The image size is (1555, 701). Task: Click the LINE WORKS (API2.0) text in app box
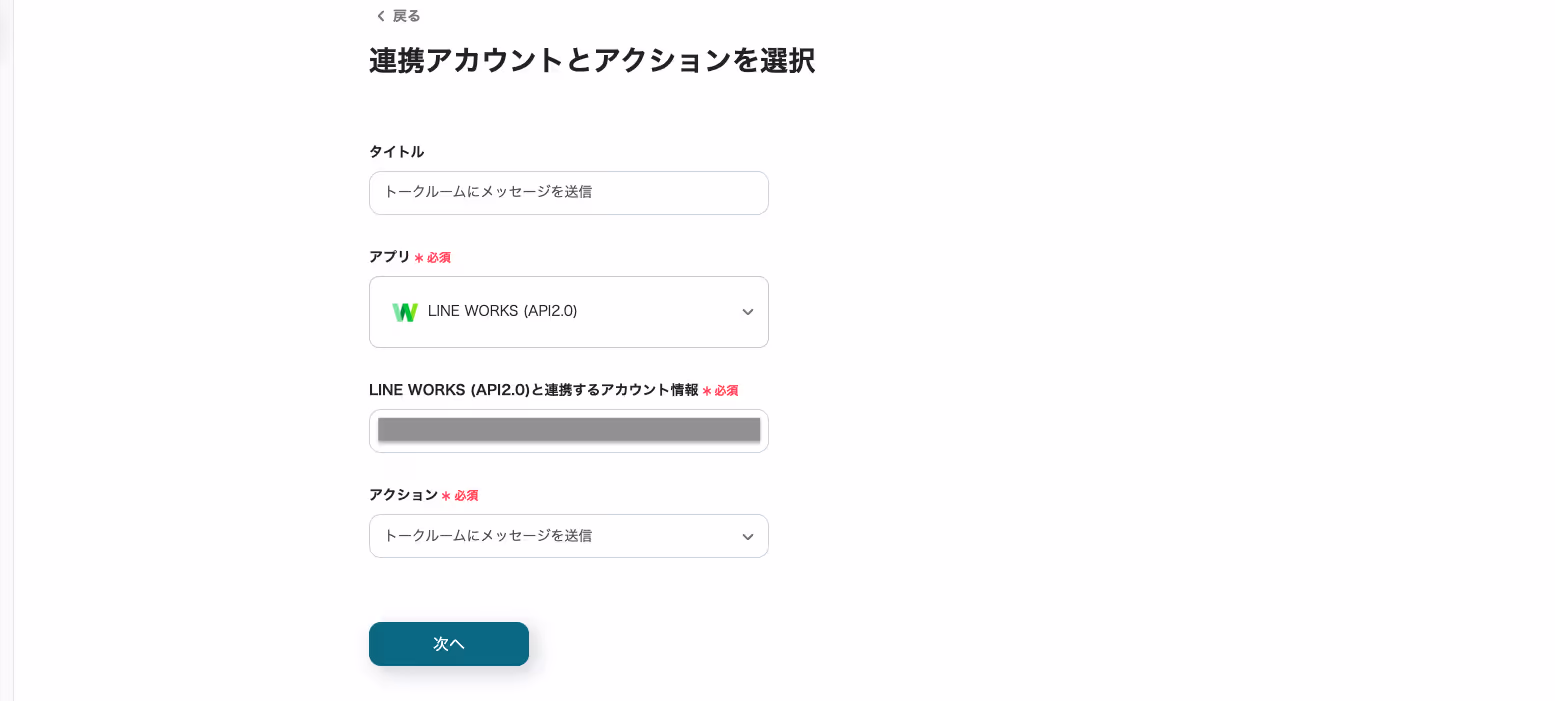[503, 311]
